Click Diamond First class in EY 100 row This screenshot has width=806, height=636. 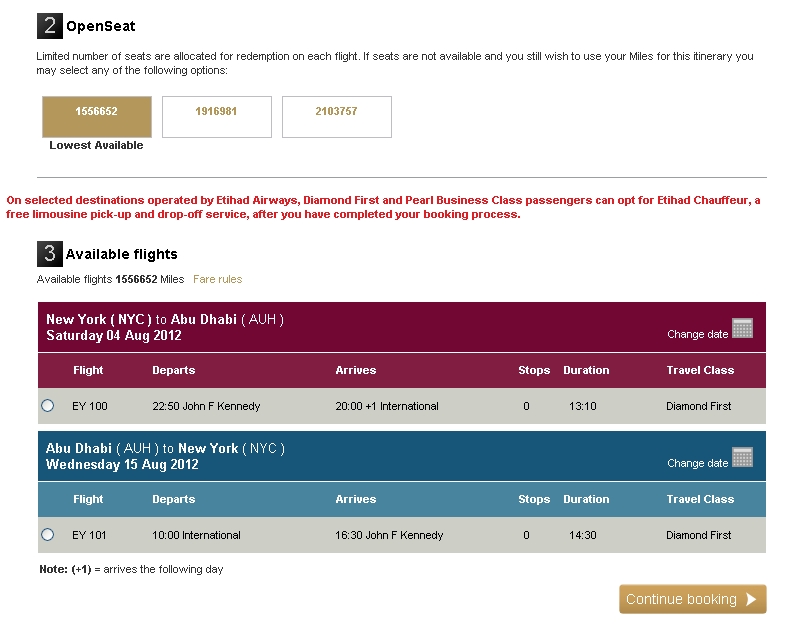pyautogui.click(x=699, y=406)
